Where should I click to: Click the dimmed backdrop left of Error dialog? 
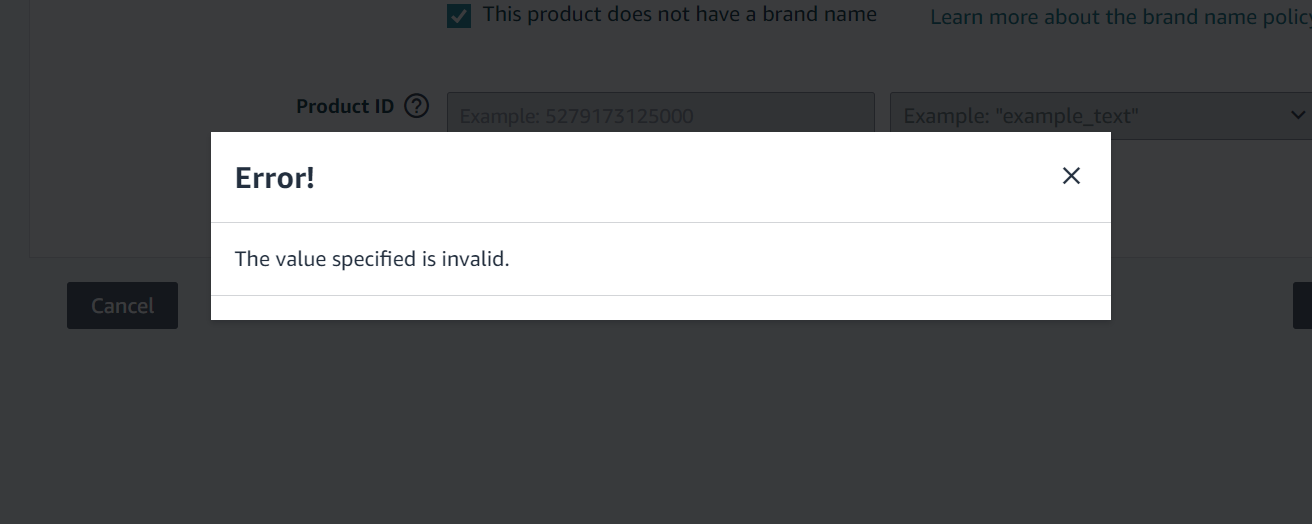click(105, 200)
